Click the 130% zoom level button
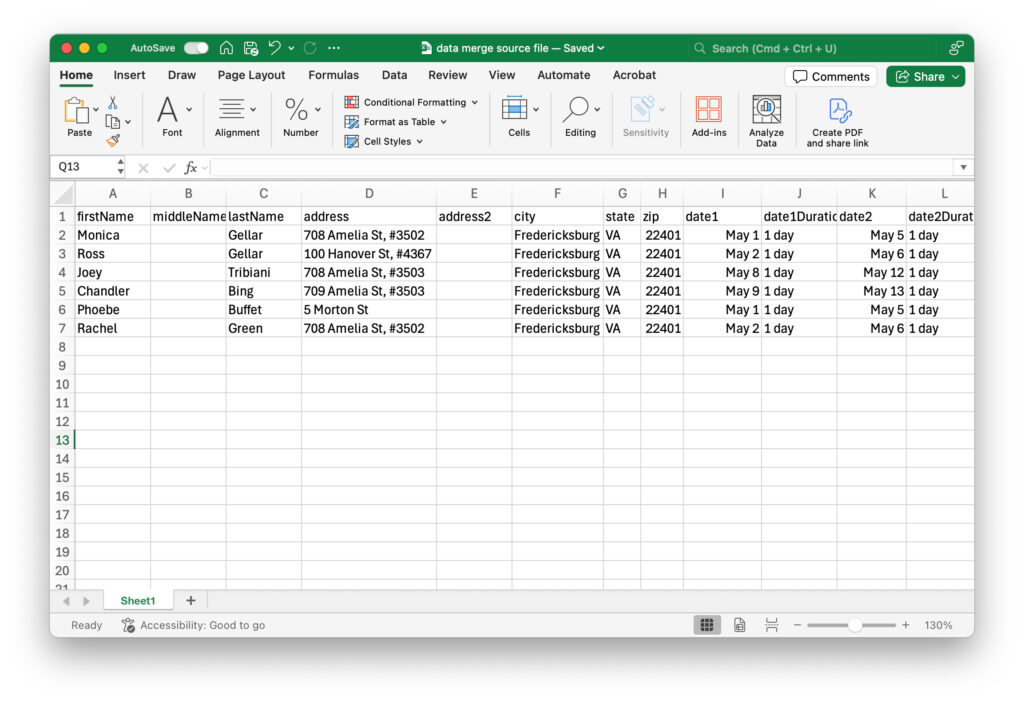Image resolution: width=1024 pixels, height=703 pixels. [x=938, y=625]
